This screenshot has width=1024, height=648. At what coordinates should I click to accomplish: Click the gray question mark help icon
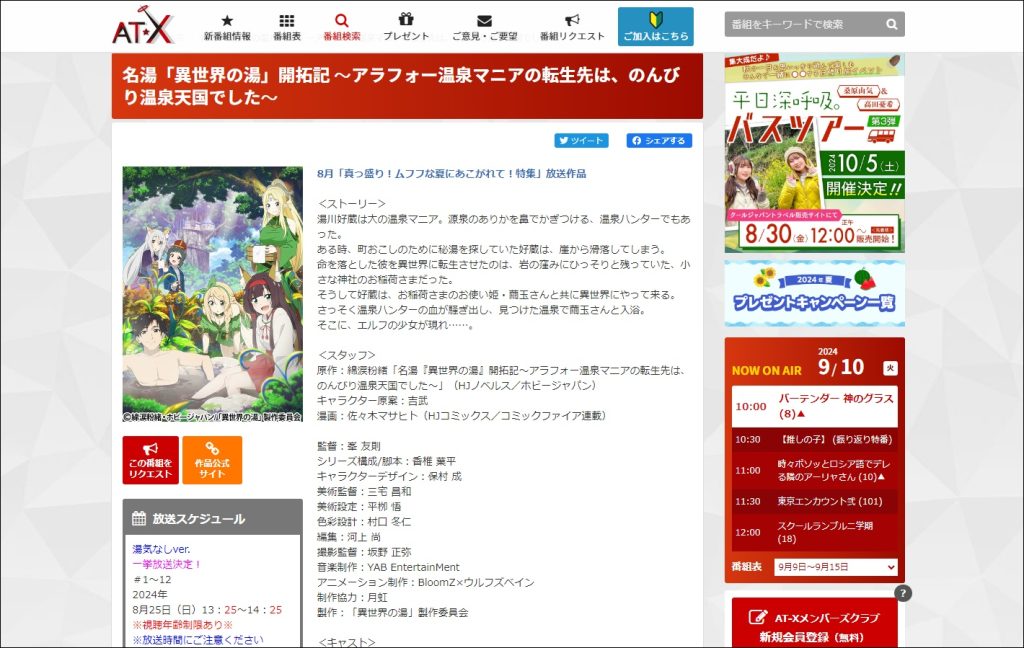903,593
